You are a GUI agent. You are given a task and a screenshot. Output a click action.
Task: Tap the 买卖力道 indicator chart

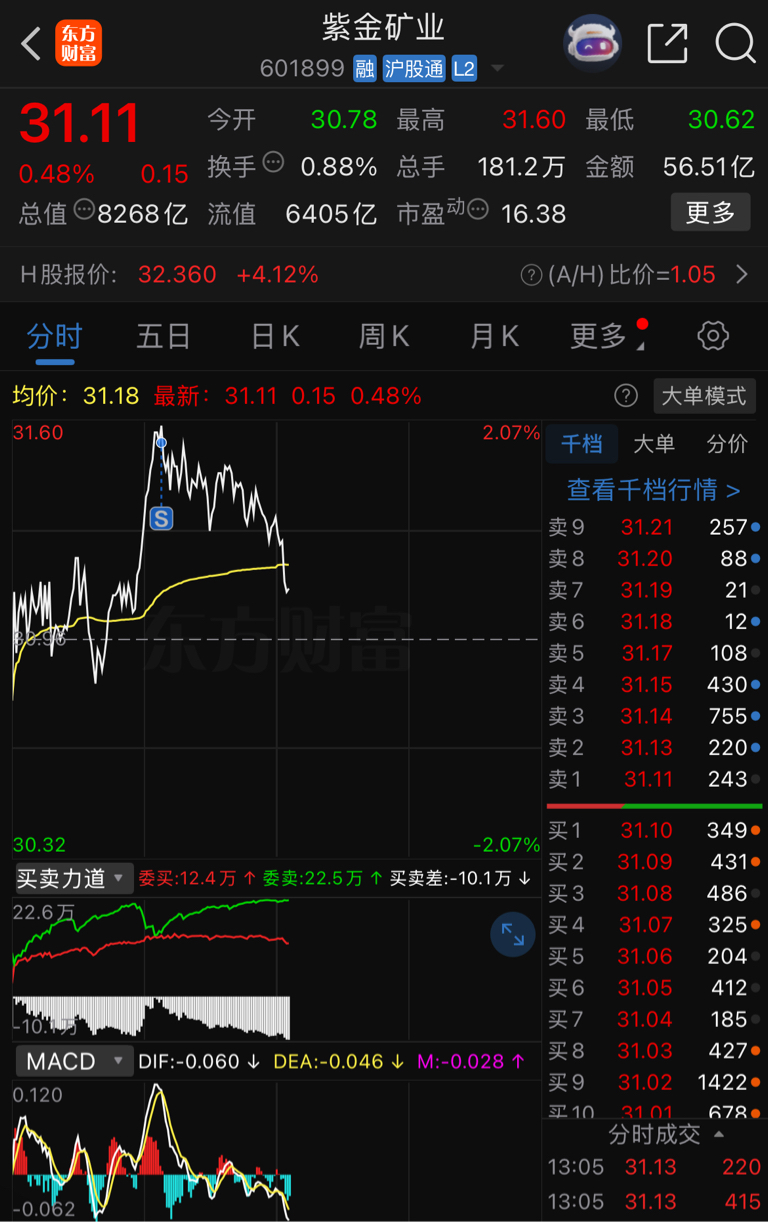[277, 968]
